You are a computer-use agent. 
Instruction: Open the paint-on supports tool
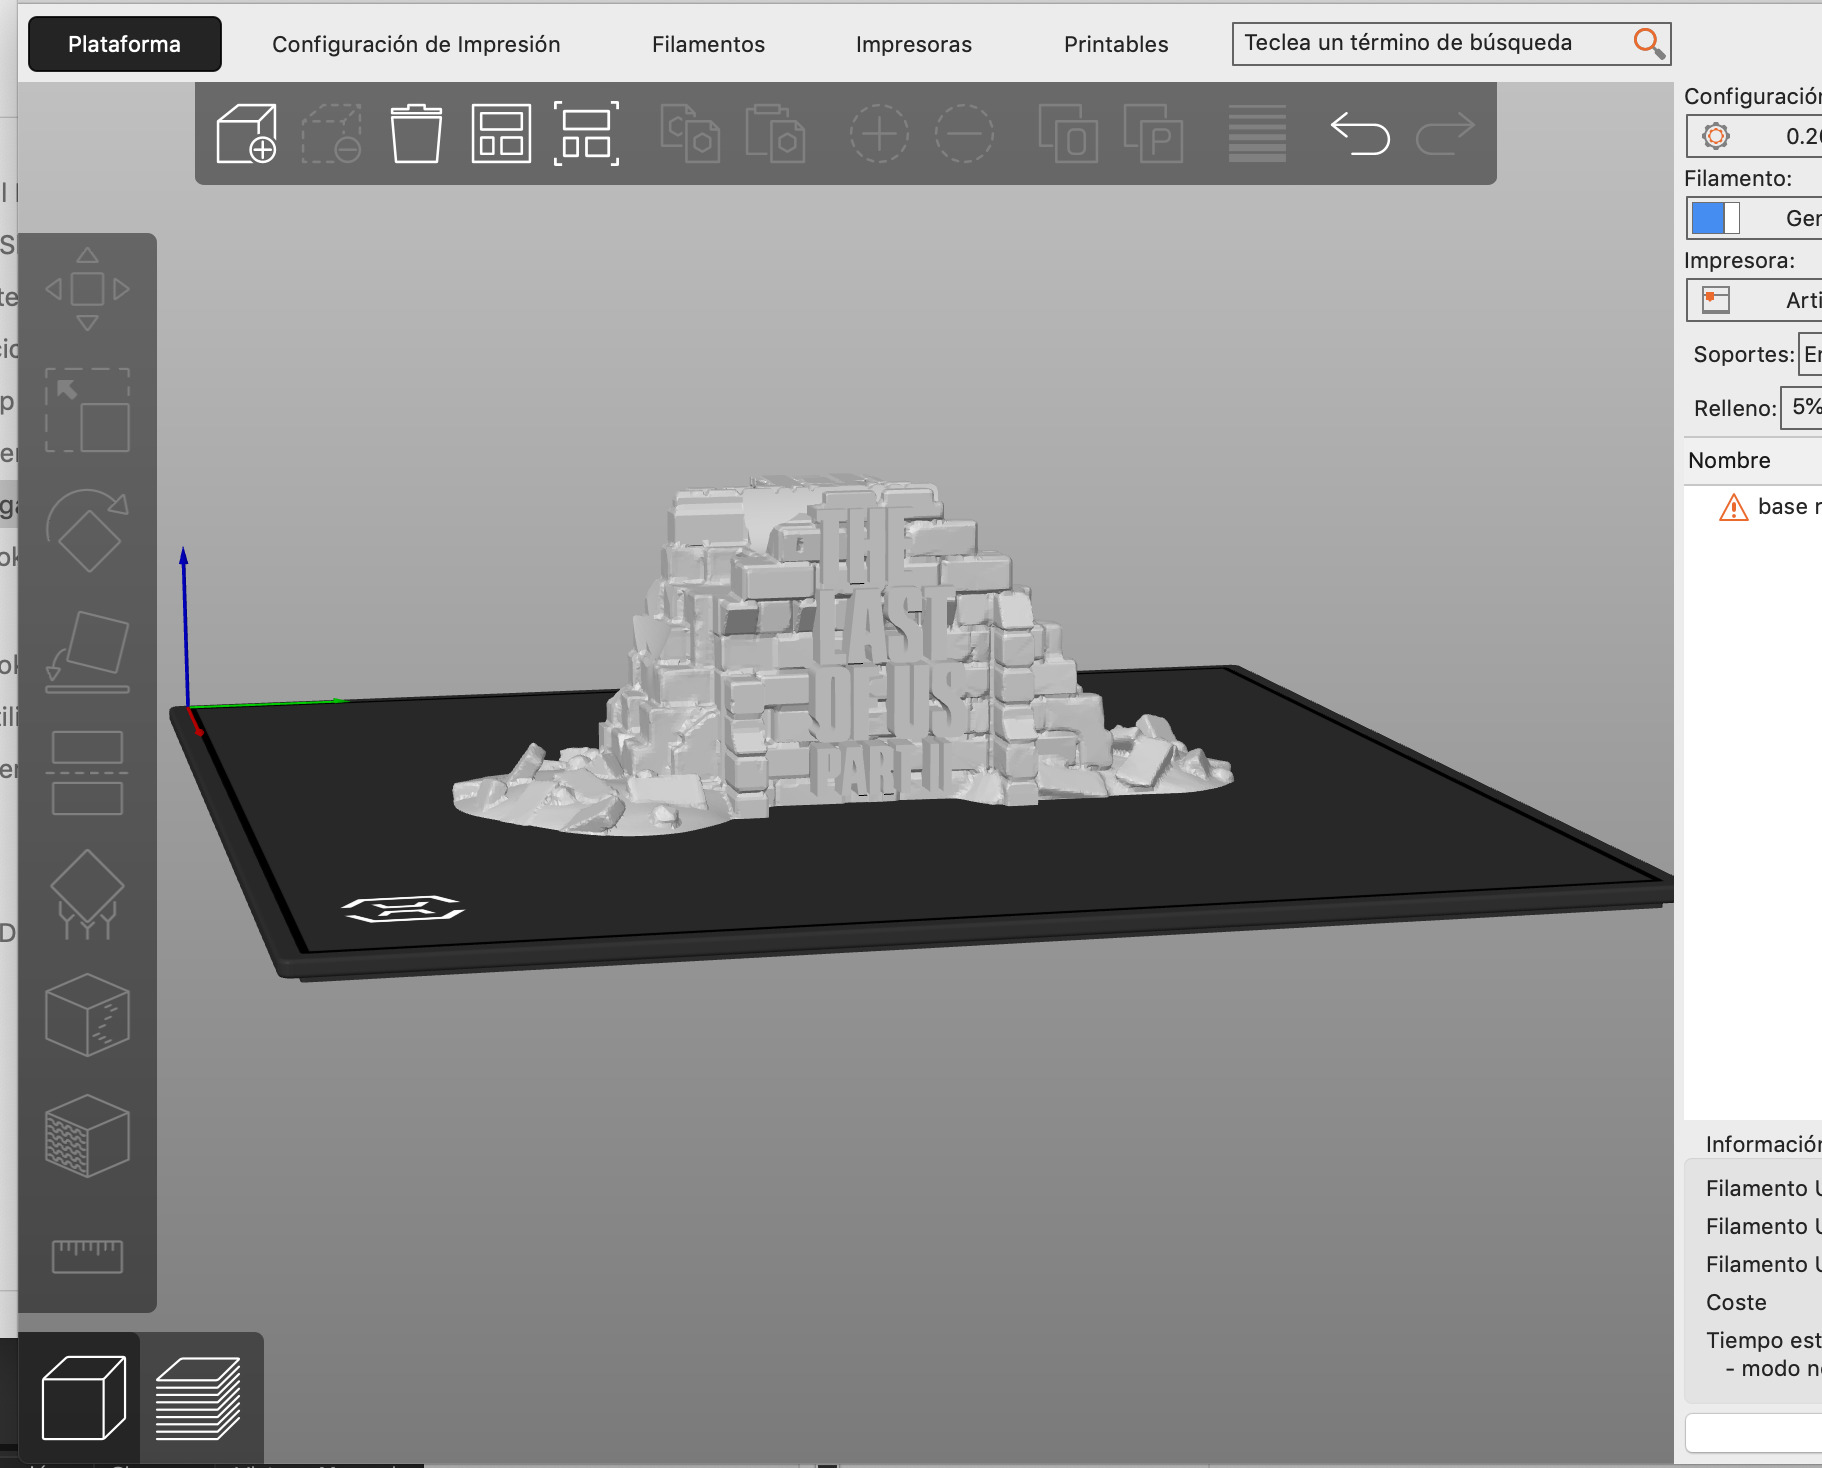pos(87,894)
